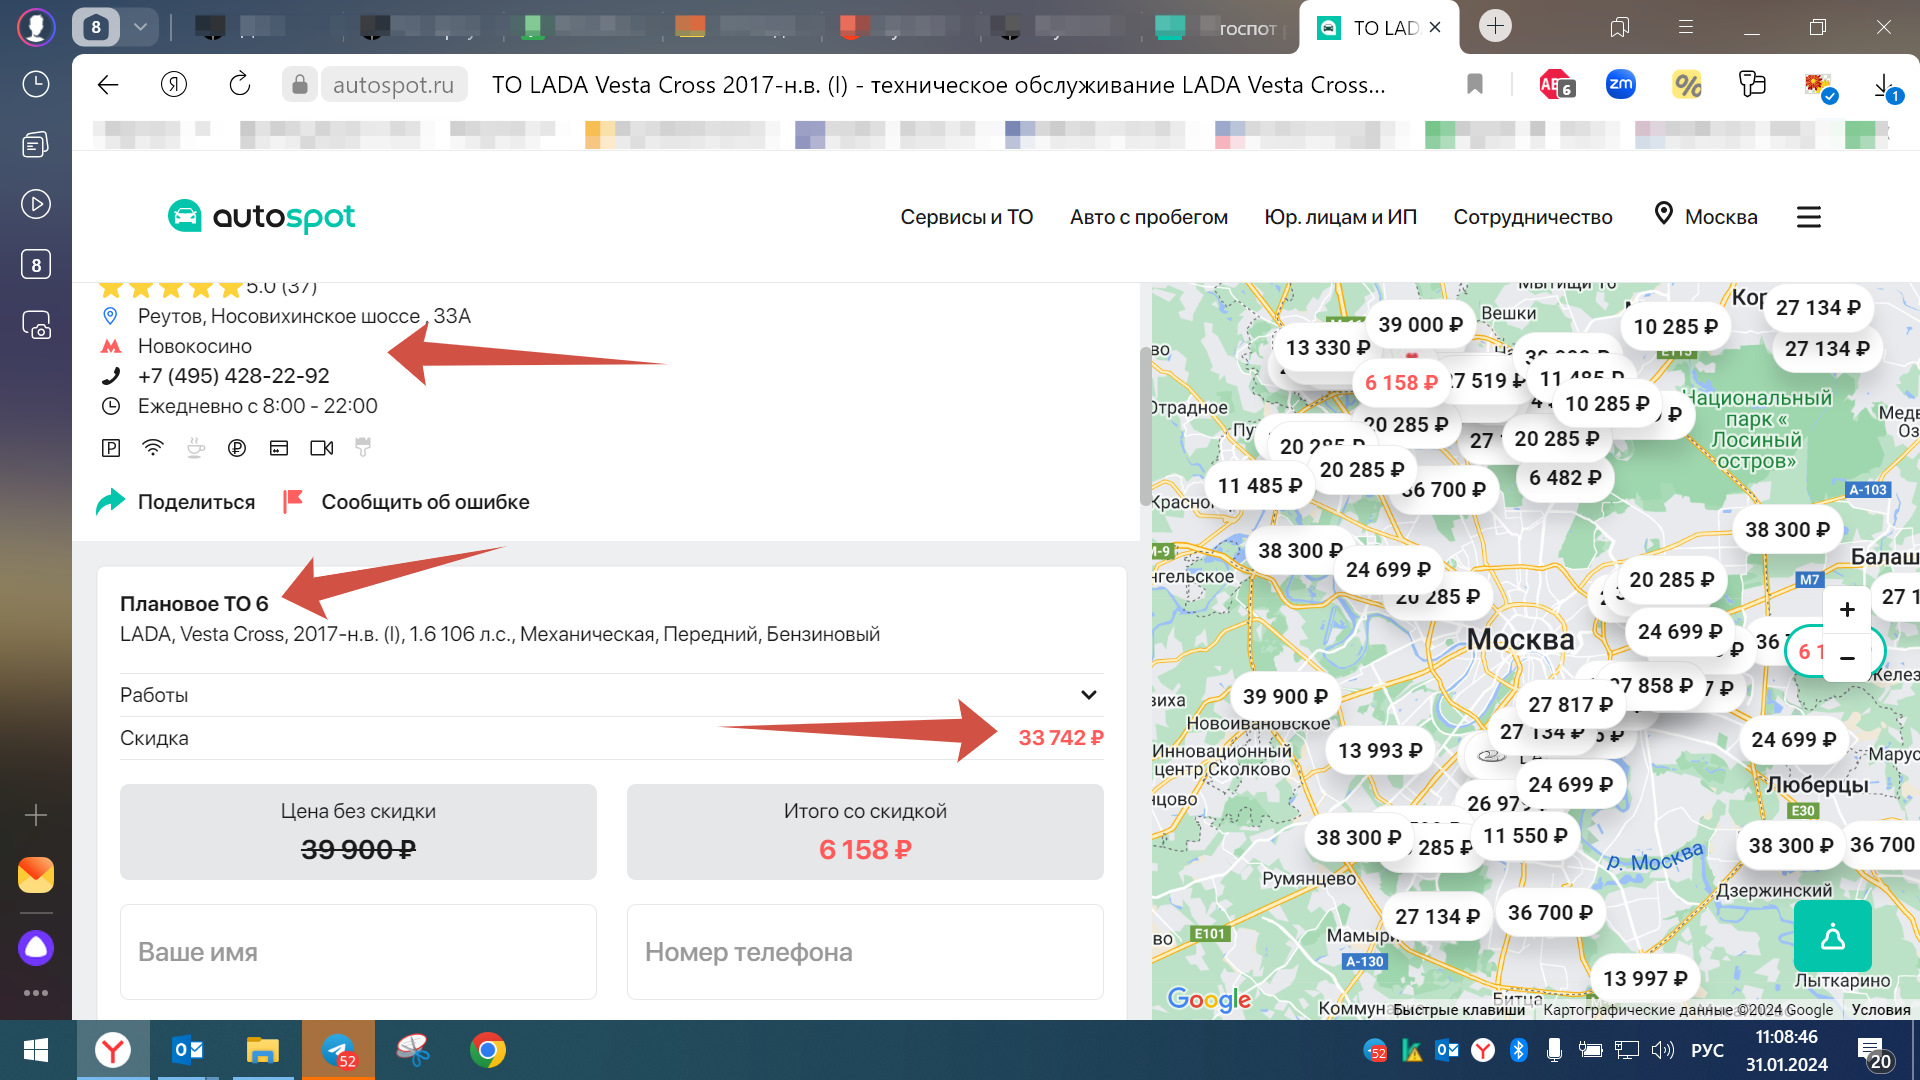Click the address bar autospot.ru

click(x=393, y=85)
